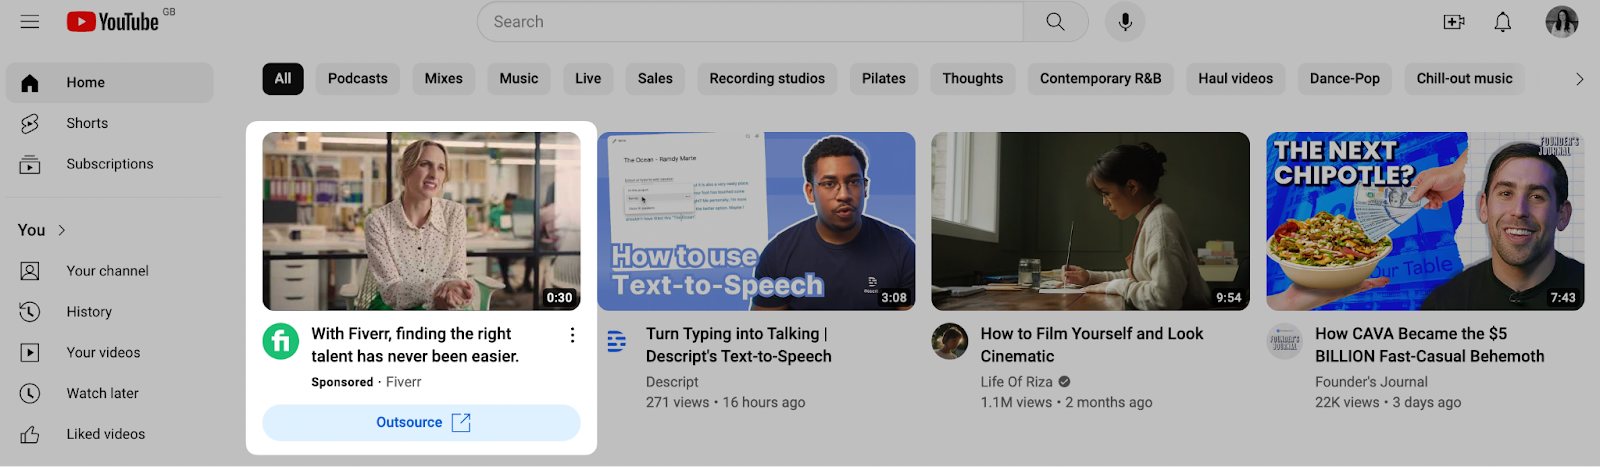
Task: Play the Cinematic filming video thumbnail
Action: tap(1090, 221)
